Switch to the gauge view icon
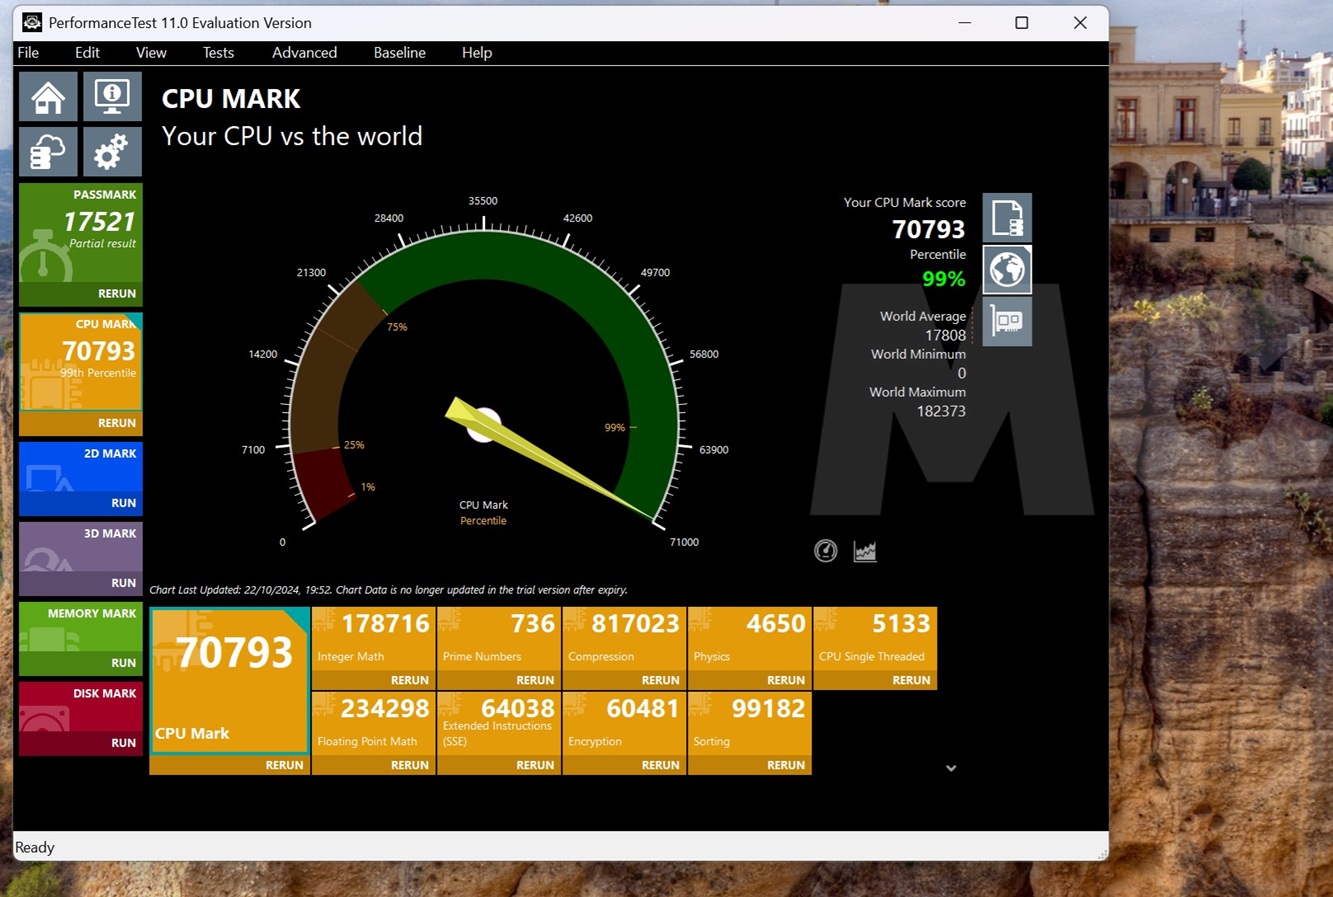 pyautogui.click(x=825, y=551)
